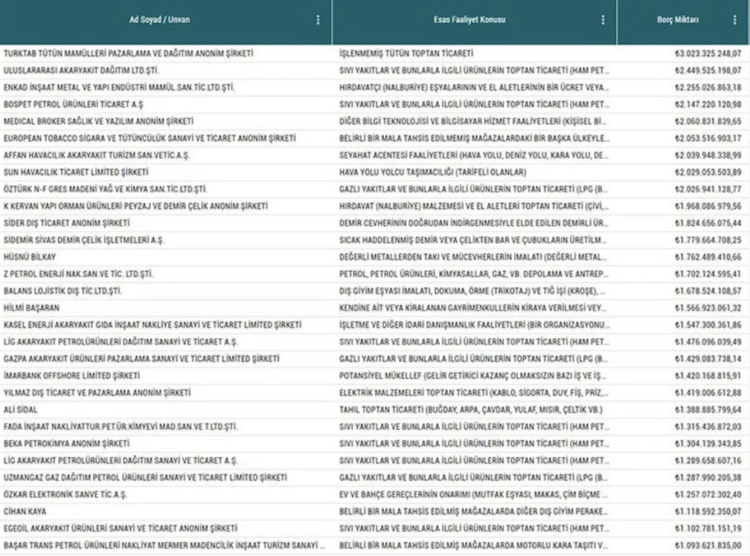The height and width of the screenshot is (556, 750).
Task: Select Z PETROL ENERJİ NAK.SAN. name
Action: click(x=78, y=274)
